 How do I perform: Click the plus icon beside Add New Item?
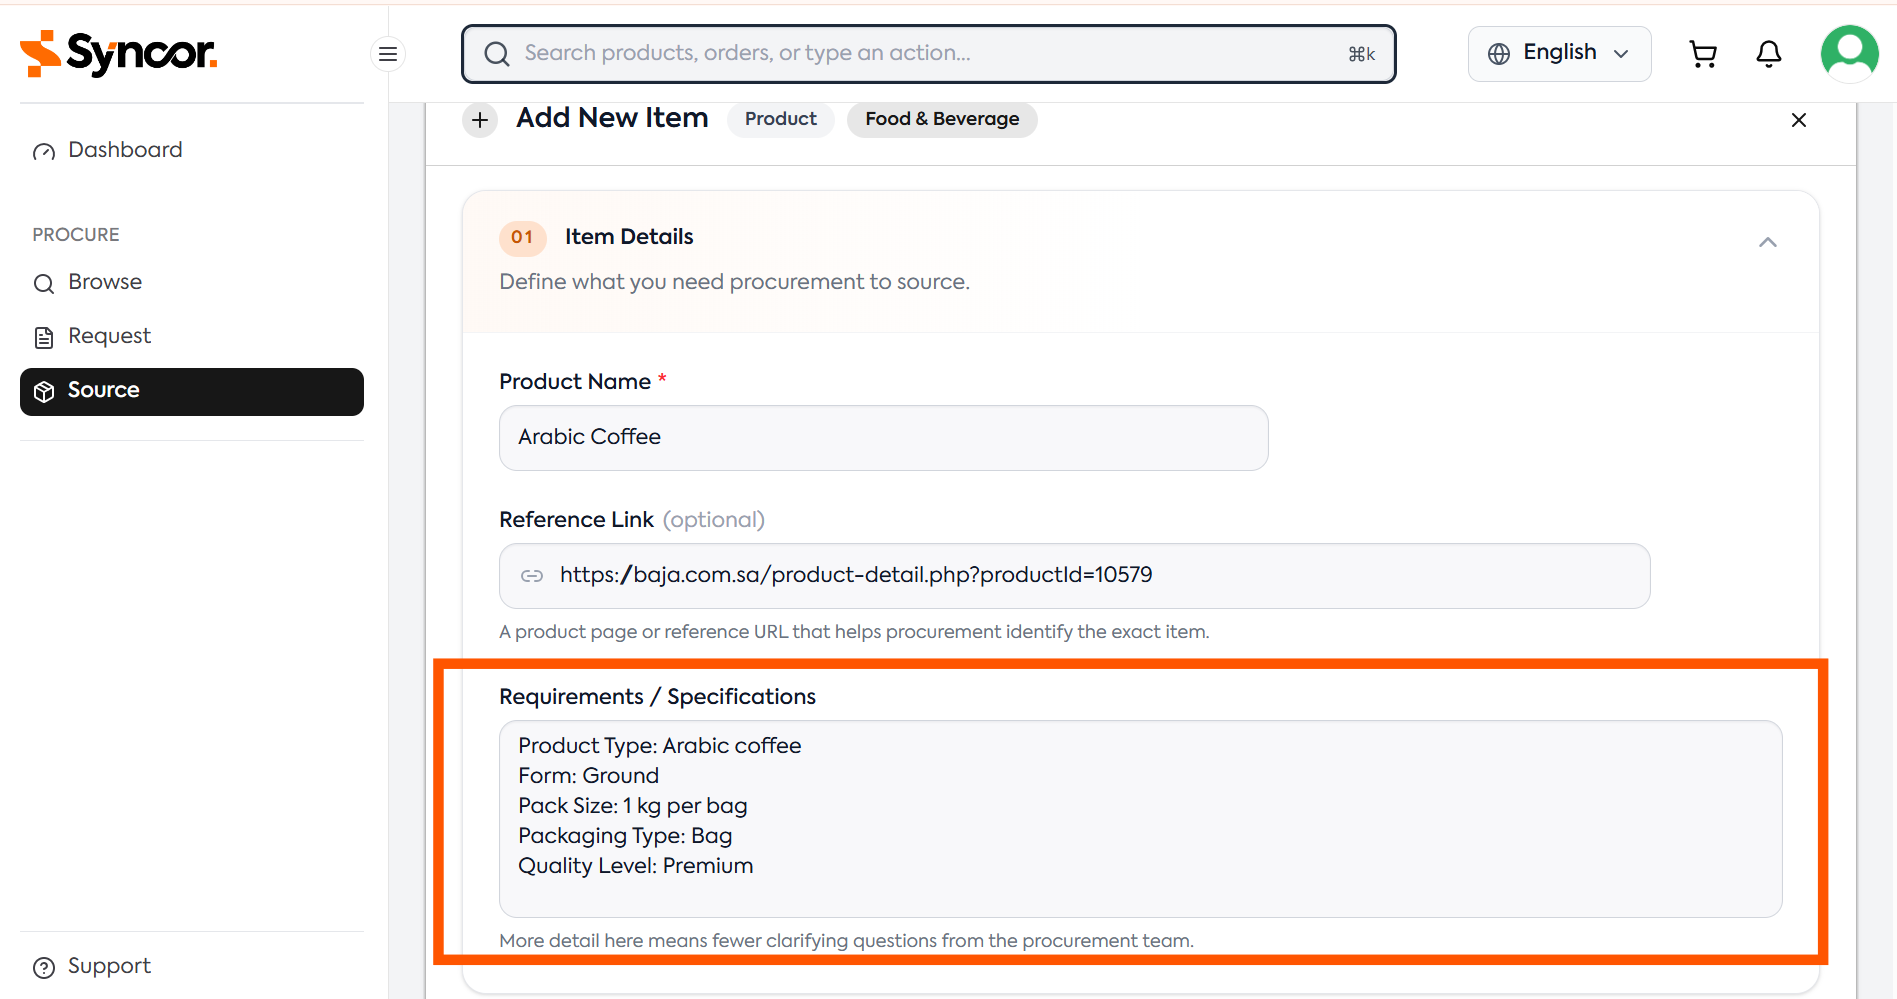click(x=480, y=120)
